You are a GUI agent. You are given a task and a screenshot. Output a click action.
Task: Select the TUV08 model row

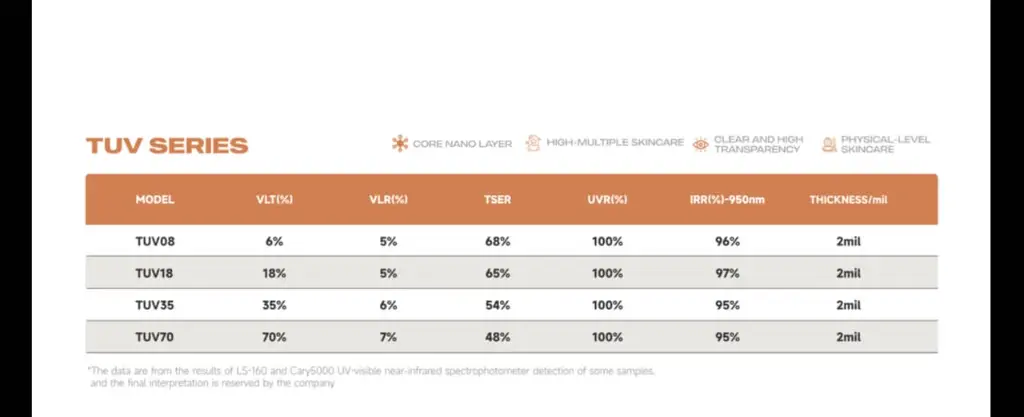click(511, 241)
